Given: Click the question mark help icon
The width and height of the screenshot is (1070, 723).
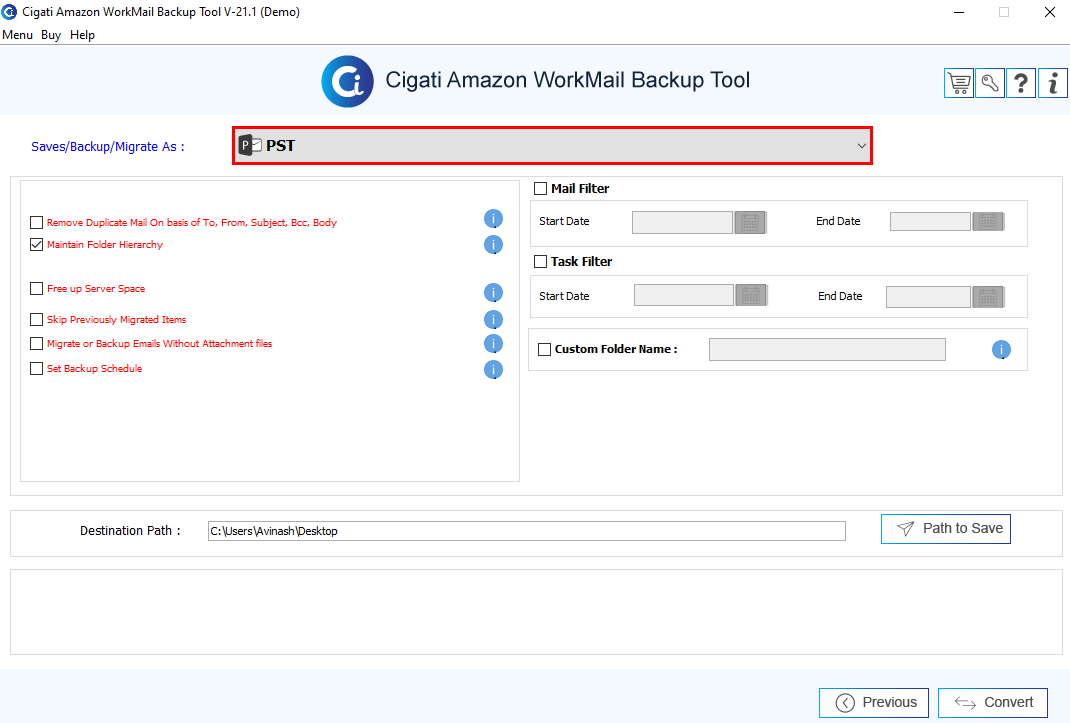Looking at the screenshot, I should point(1021,83).
